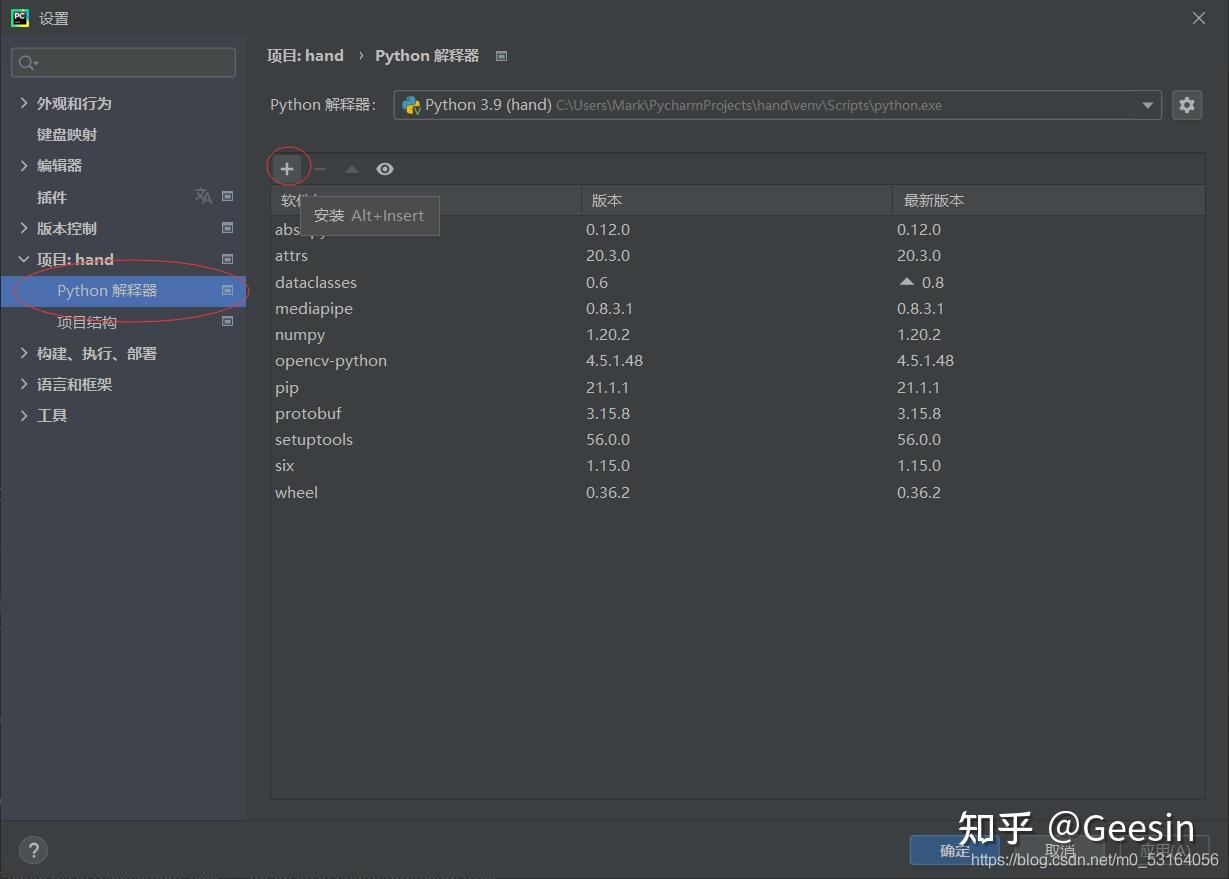Open the Python interpreter dropdown
This screenshot has height=879, width=1229.
tap(1147, 104)
